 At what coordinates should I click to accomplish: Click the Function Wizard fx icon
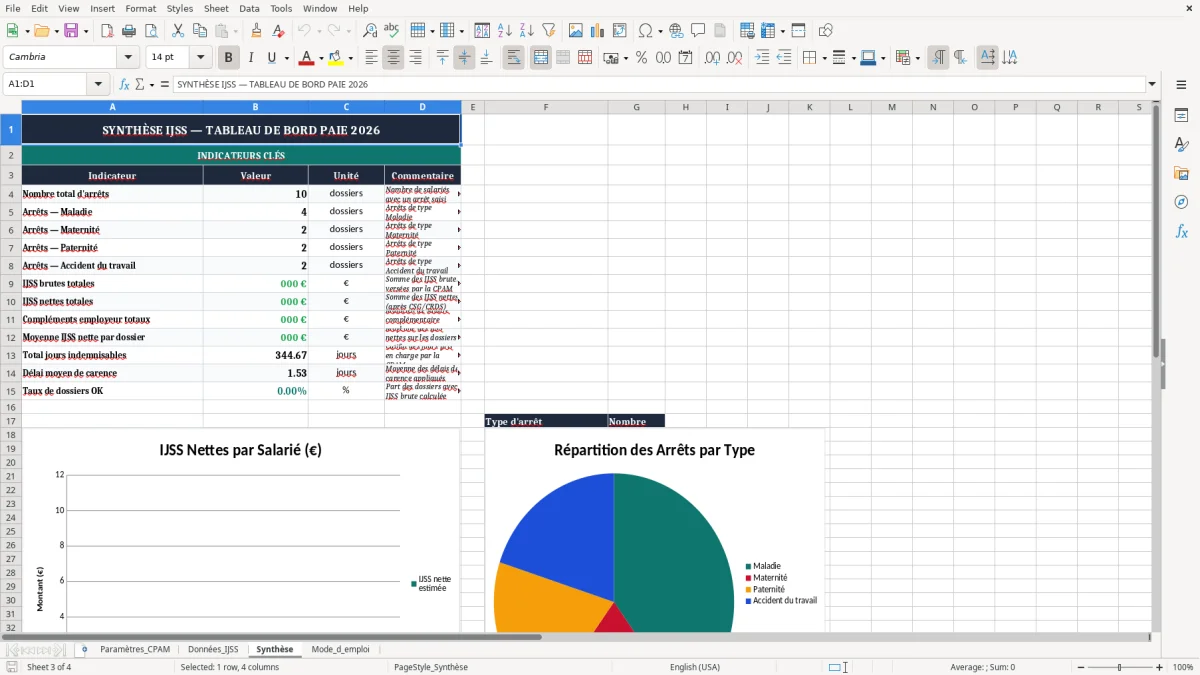[124, 85]
